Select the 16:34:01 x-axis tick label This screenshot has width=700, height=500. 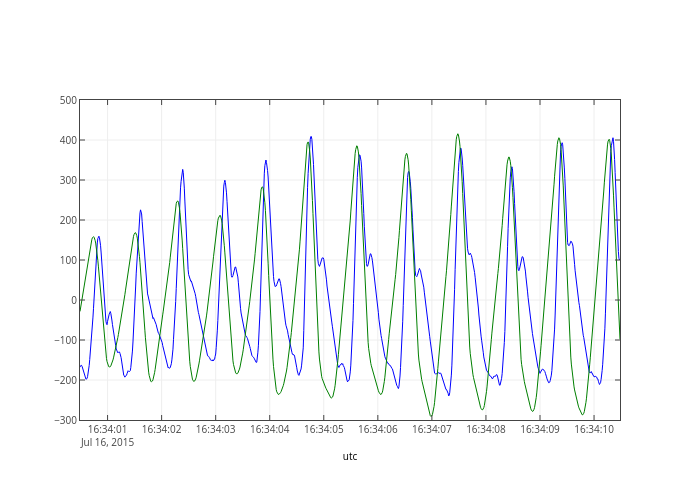tap(107, 429)
